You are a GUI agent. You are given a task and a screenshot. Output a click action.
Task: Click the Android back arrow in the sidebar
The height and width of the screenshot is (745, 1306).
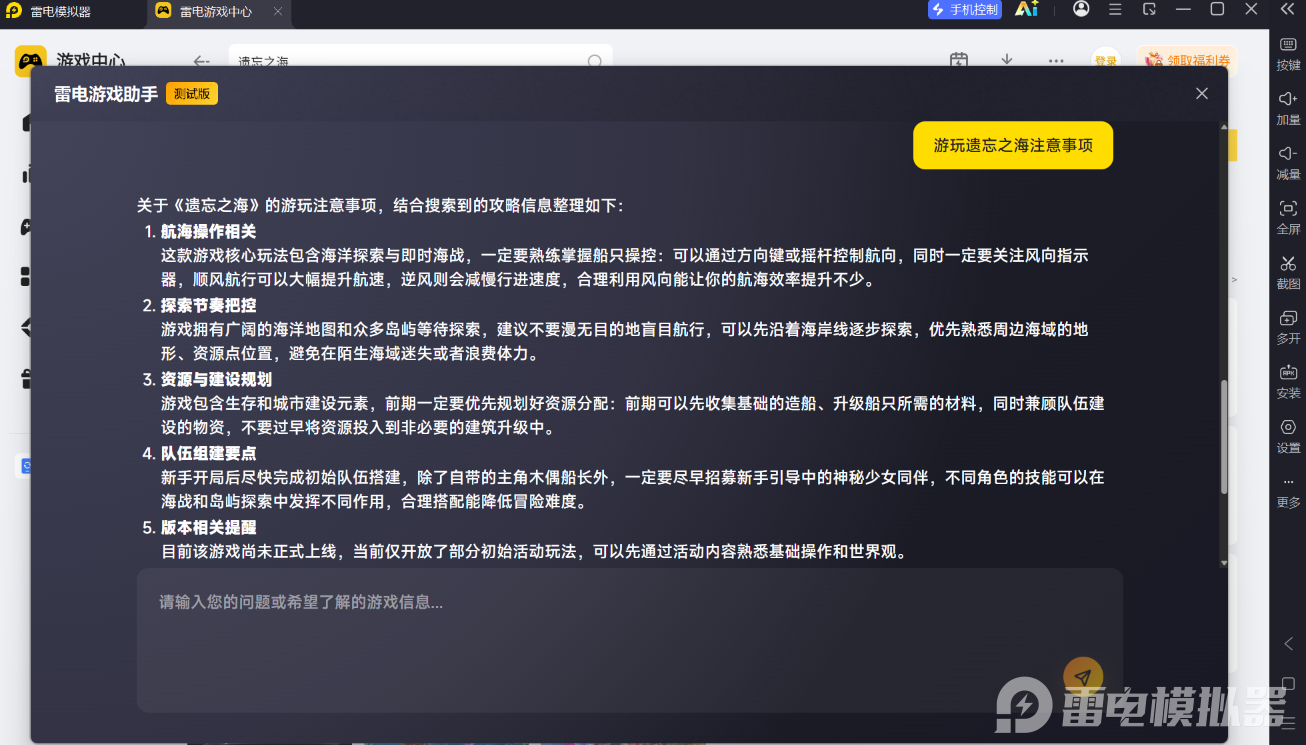(1288, 644)
